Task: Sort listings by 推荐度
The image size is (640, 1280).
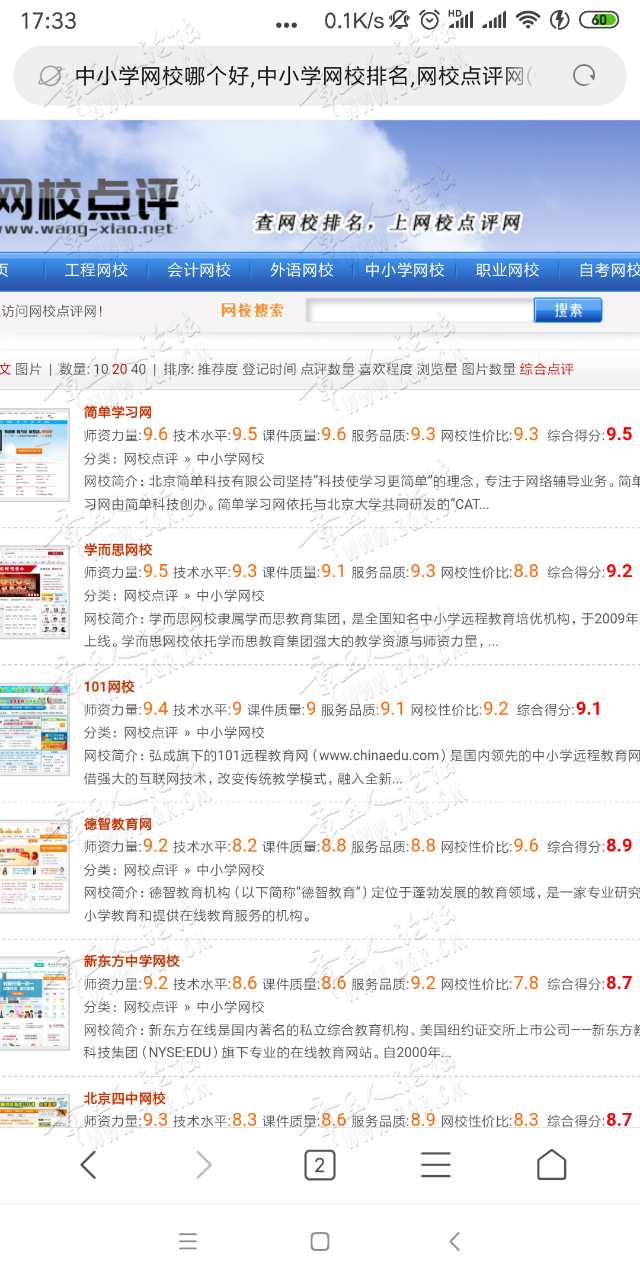Action: 218,369
